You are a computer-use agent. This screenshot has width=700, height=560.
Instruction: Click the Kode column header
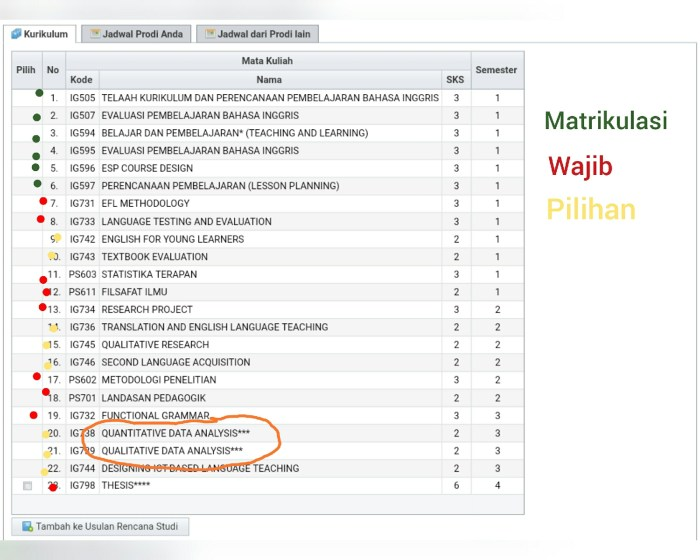tap(81, 80)
